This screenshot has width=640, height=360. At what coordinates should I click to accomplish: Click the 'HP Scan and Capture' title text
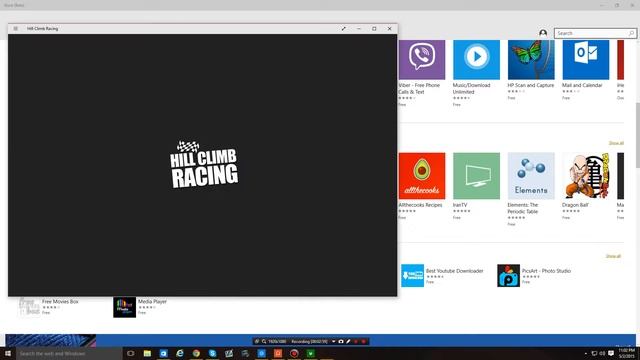(531, 85)
